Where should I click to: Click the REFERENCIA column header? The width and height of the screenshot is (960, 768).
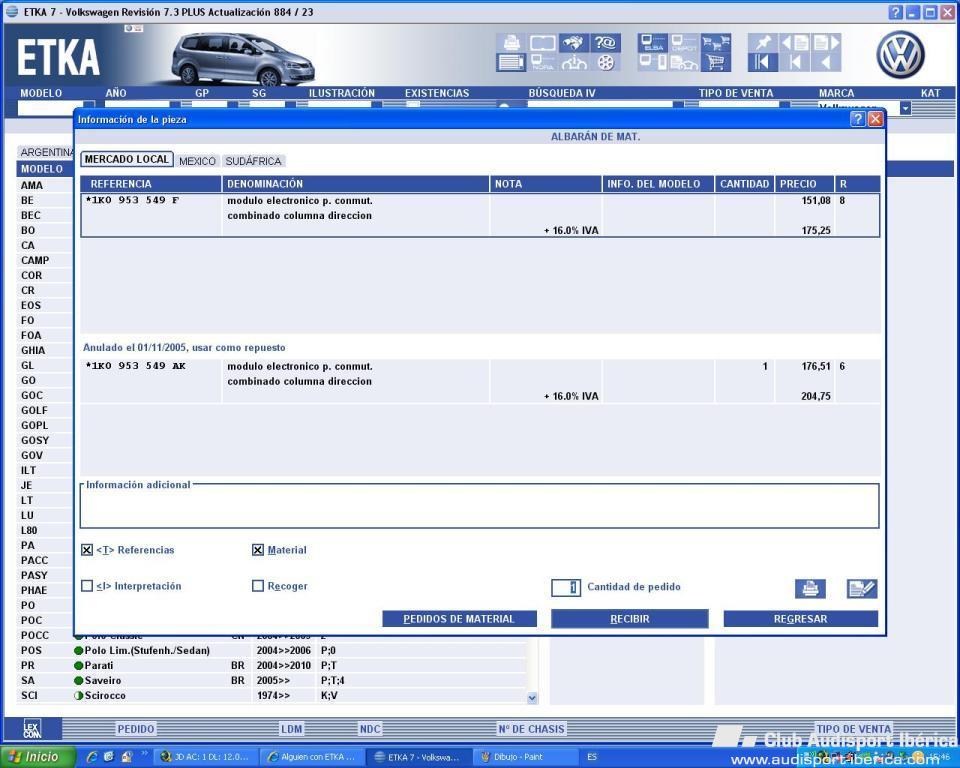coord(151,184)
